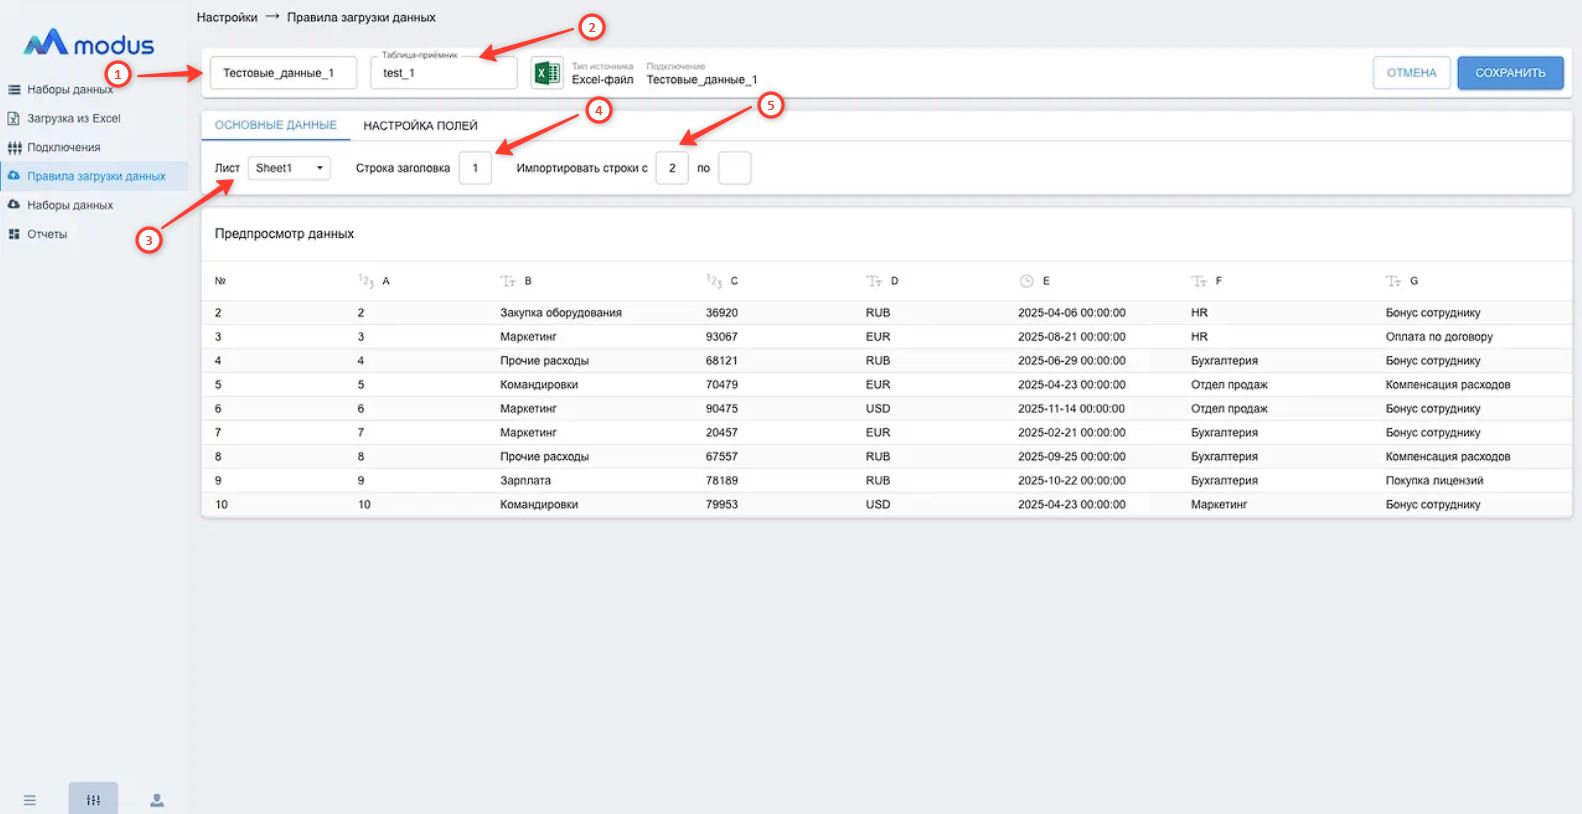The image size is (1582, 814).
Task: Click the Excel file source icon
Action: [547, 73]
